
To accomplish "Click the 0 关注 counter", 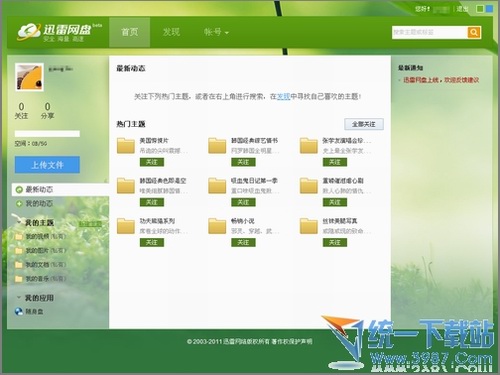I will click(21, 111).
